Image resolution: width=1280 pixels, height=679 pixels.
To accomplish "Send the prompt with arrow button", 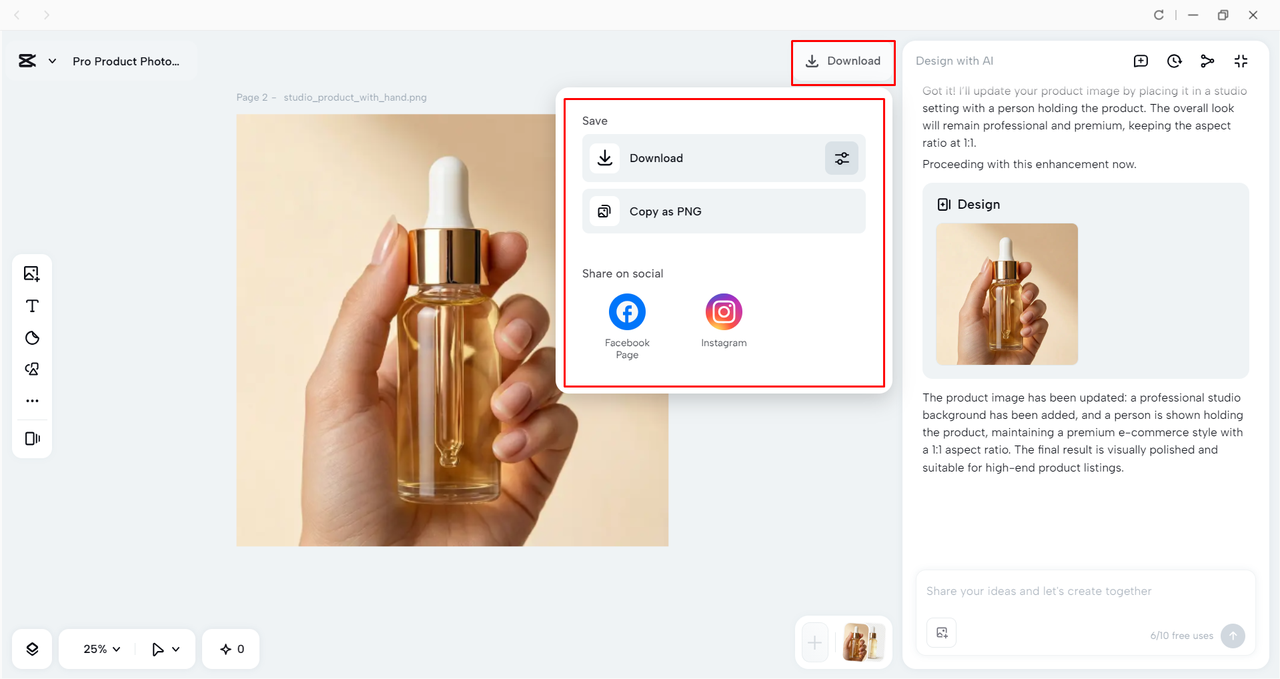I will coord(1233,636).
